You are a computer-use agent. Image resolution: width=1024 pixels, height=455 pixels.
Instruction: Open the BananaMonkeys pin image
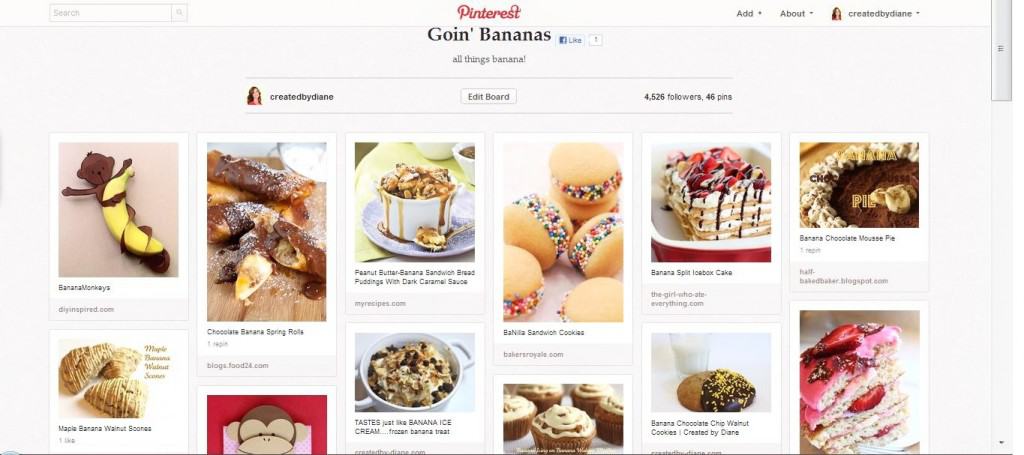pyautogui.click(x=118, y=210)
